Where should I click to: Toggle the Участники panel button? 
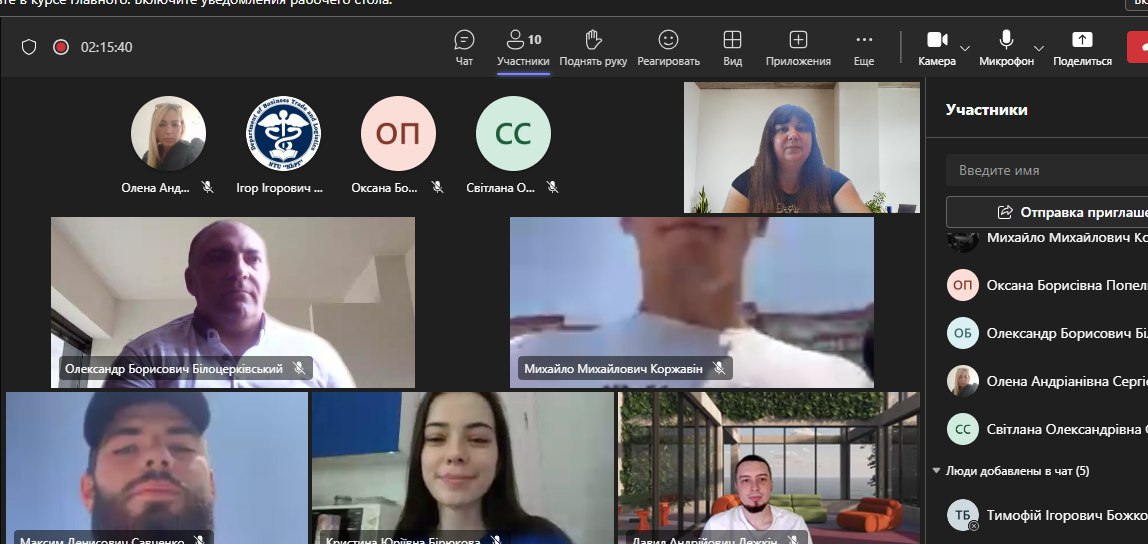(x=523, y=48)
